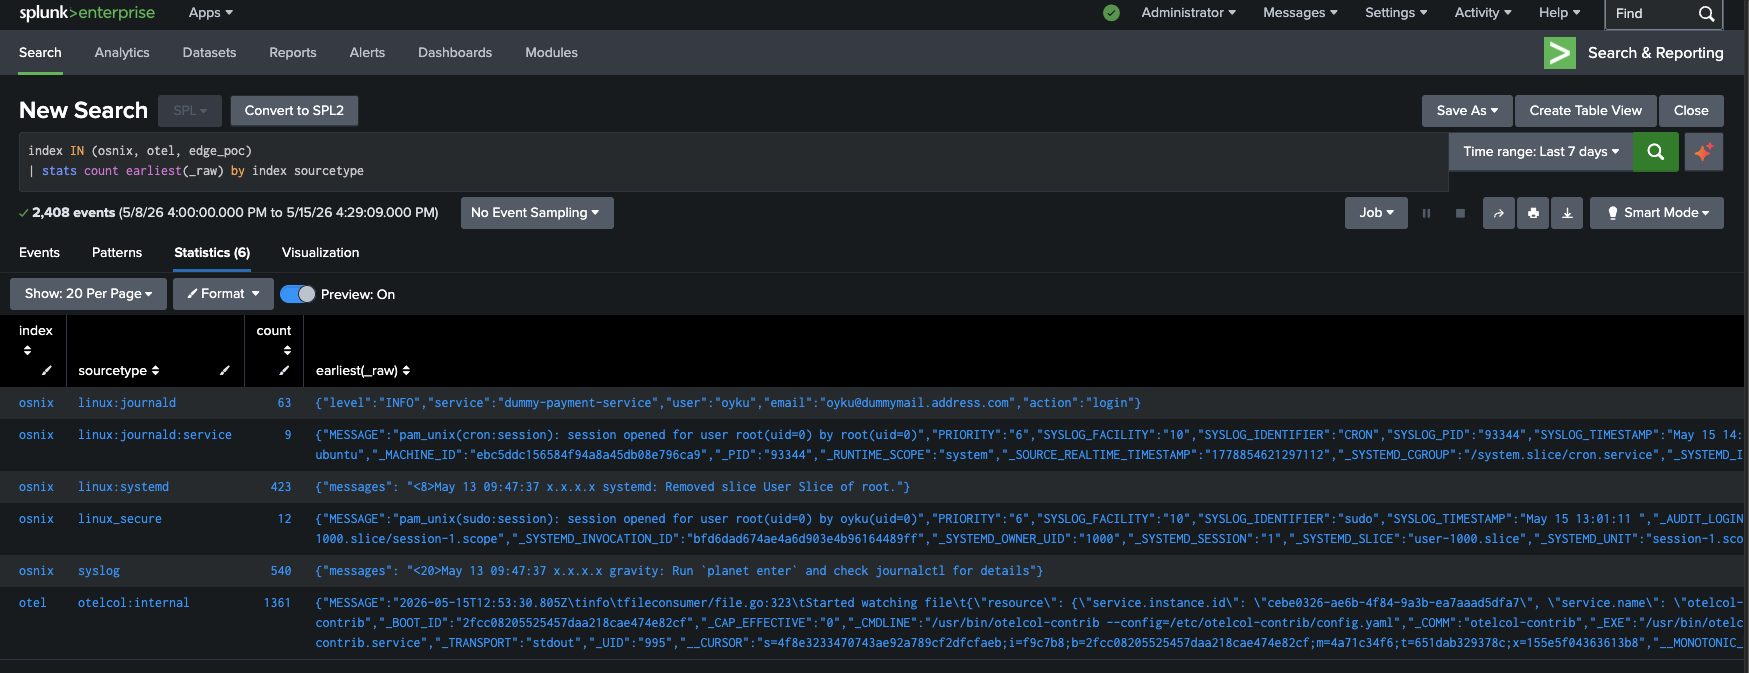The image size is (1749, 673).
Task: Go to the Search nav tab
Action: [40, 53]
